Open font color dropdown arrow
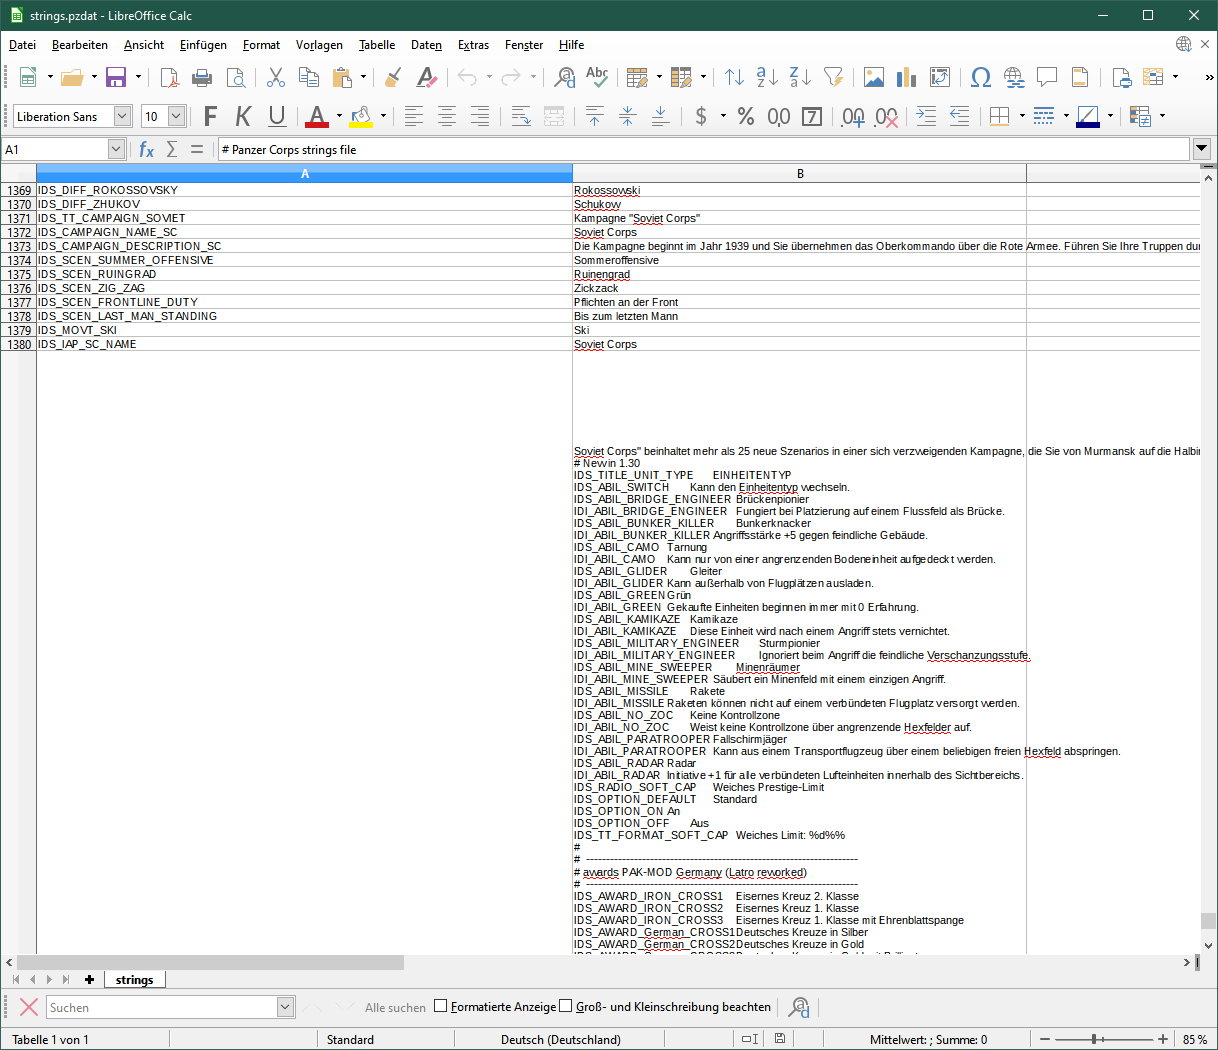The height and width of the screenshot is (1050, 1218). click(339, 117)
